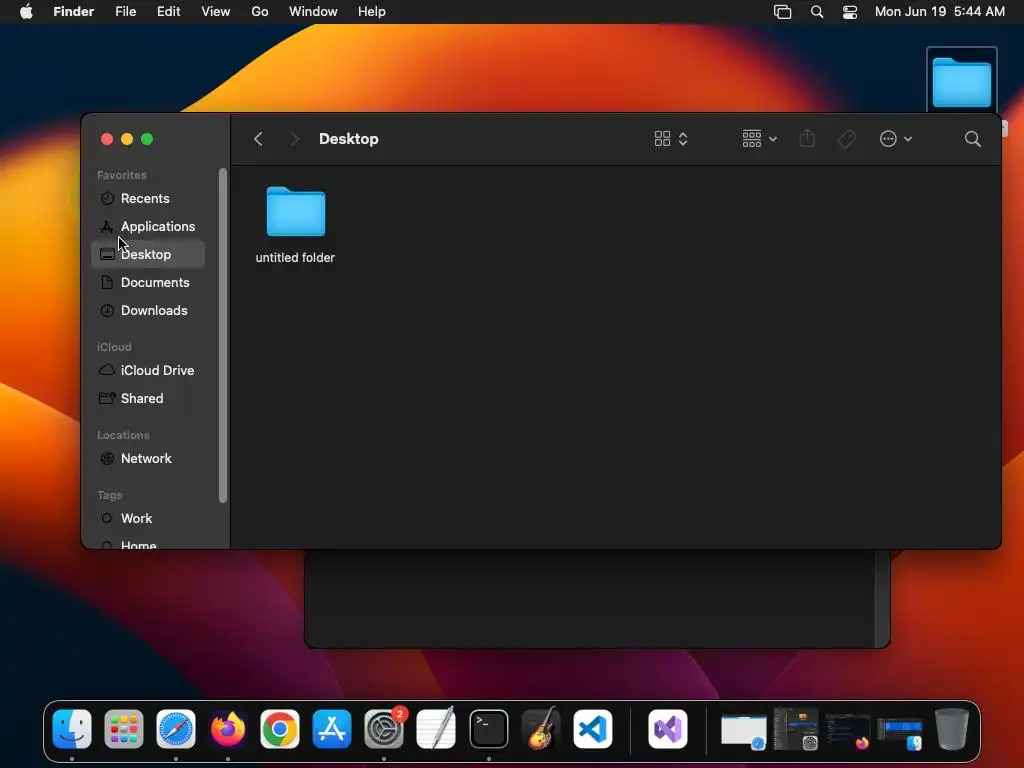The image size is (1024, 768).
Task: Open the Finder menu
Action: pos(74,12)
